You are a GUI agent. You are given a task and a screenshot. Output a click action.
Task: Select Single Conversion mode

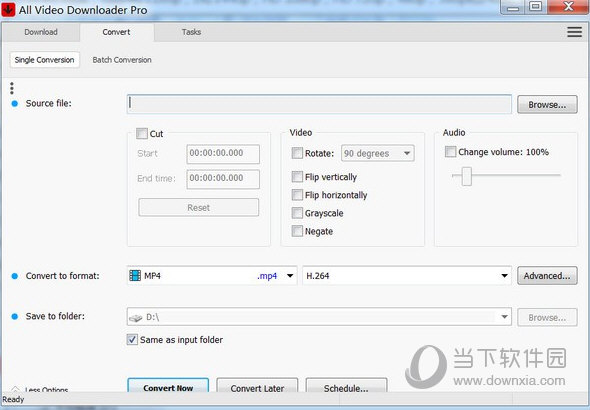point(44,60)
